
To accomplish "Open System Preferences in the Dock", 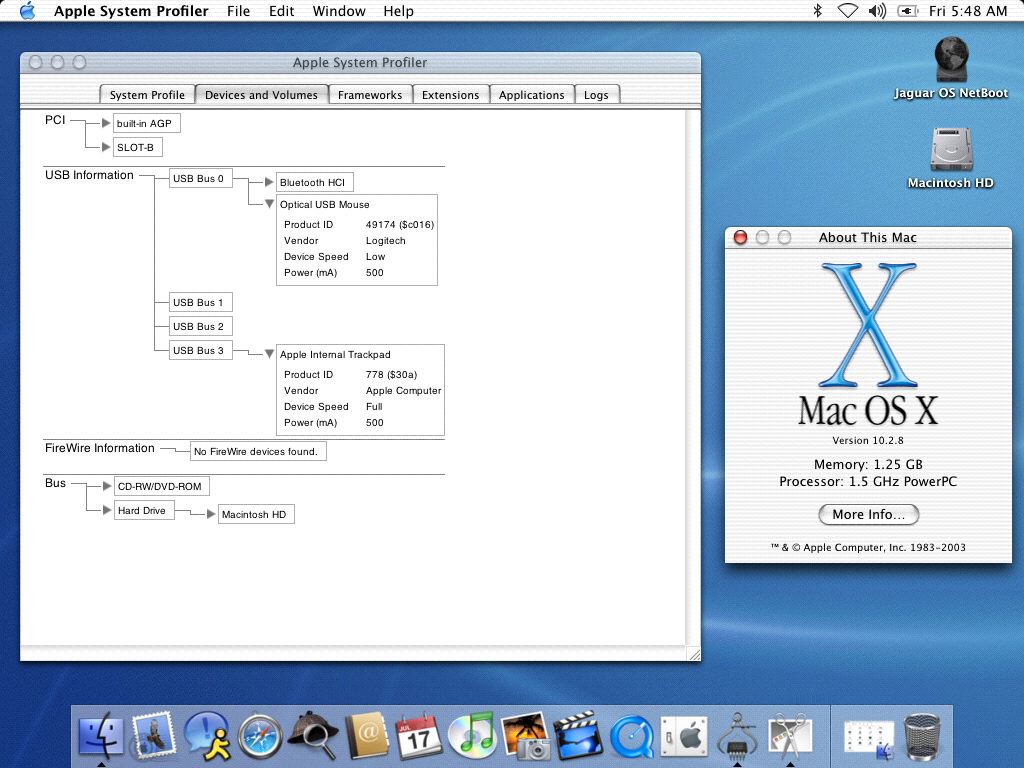I will coord(684,737).
